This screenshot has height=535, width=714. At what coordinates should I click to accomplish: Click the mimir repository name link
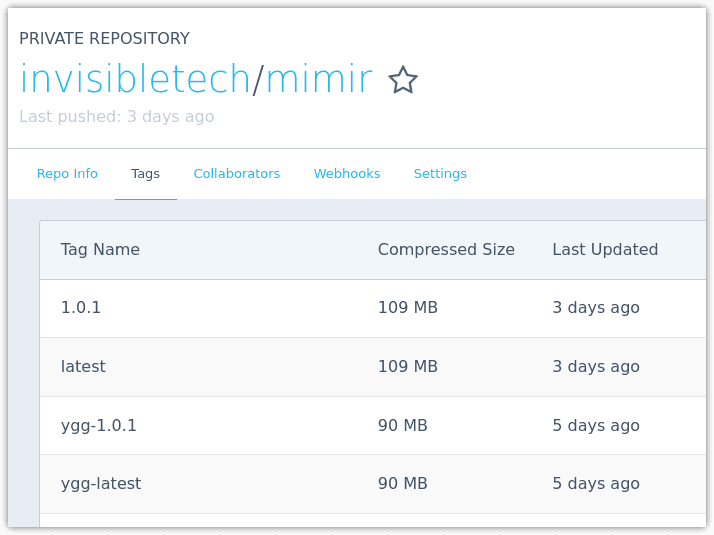click(x=319, y=79)
